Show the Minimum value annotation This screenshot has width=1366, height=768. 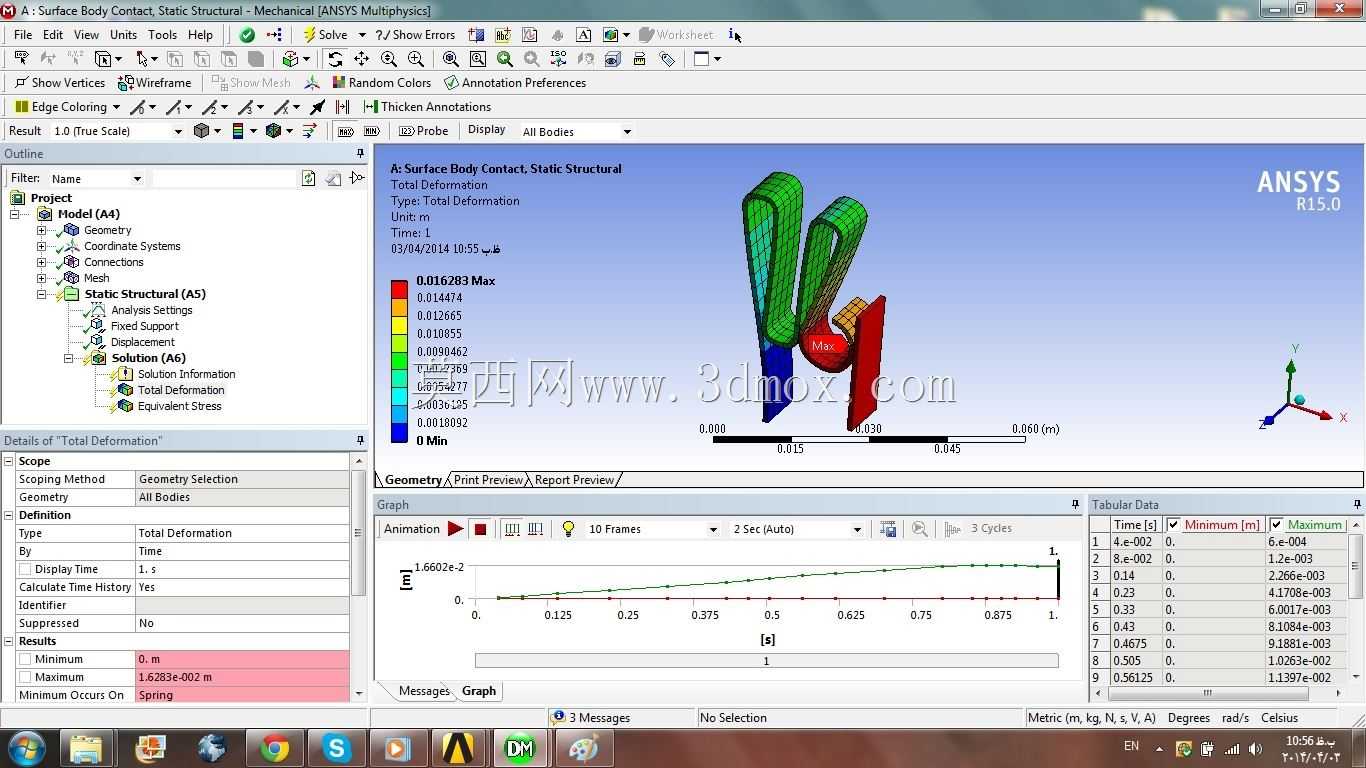pos(372,131)
